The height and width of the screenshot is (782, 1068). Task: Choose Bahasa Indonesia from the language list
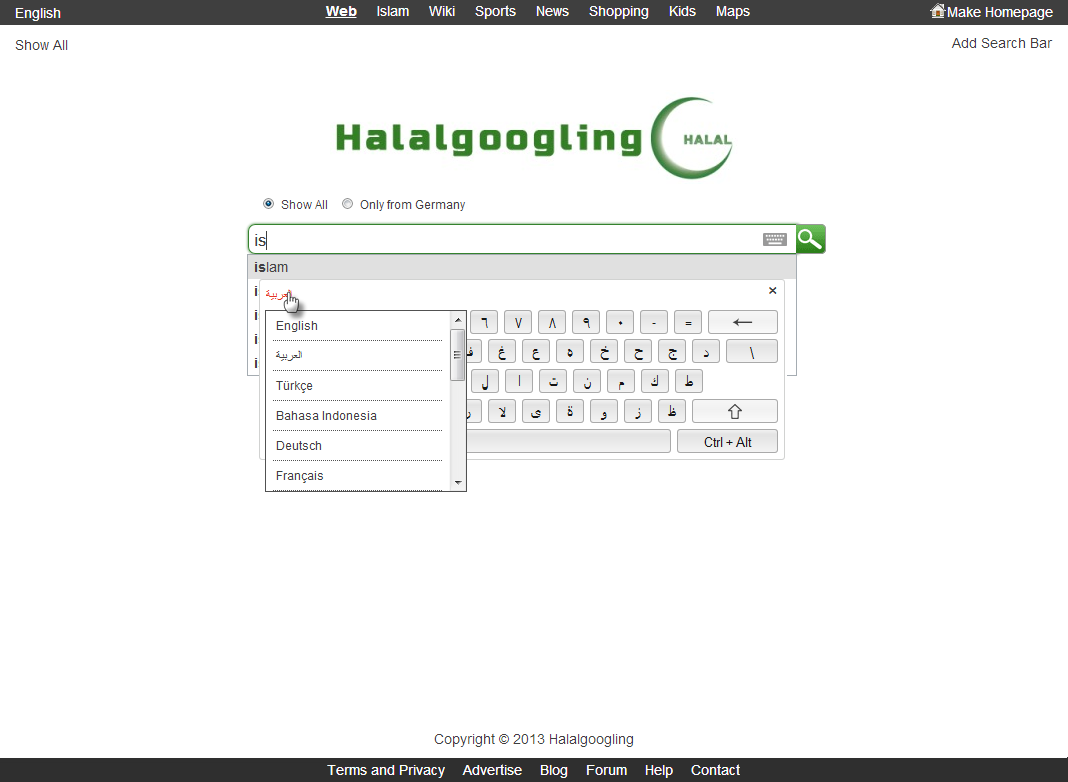coord(358,416)
